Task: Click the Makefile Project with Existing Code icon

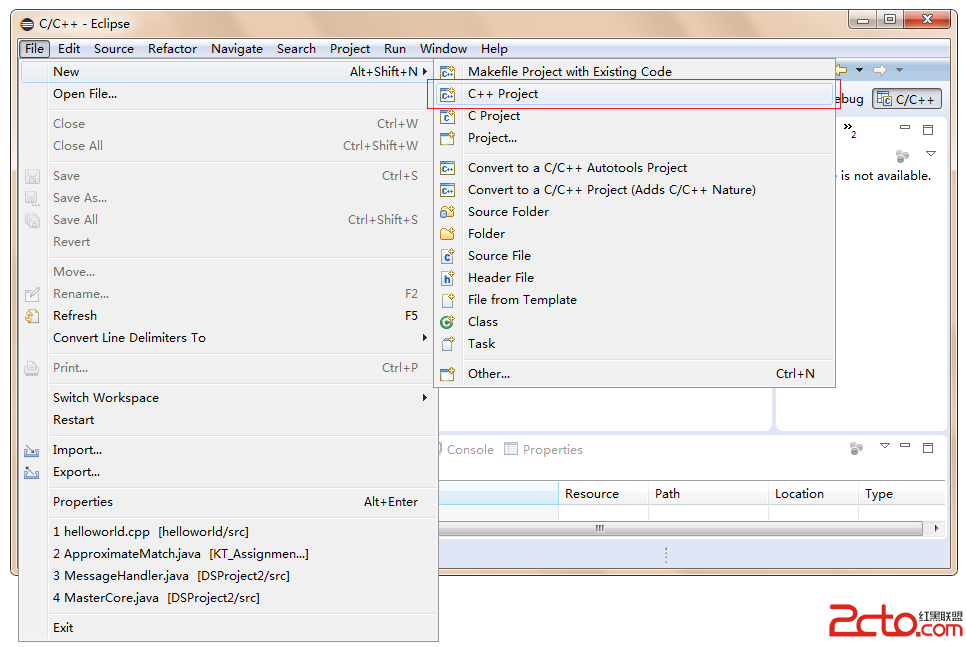Action: click(448, 71)
